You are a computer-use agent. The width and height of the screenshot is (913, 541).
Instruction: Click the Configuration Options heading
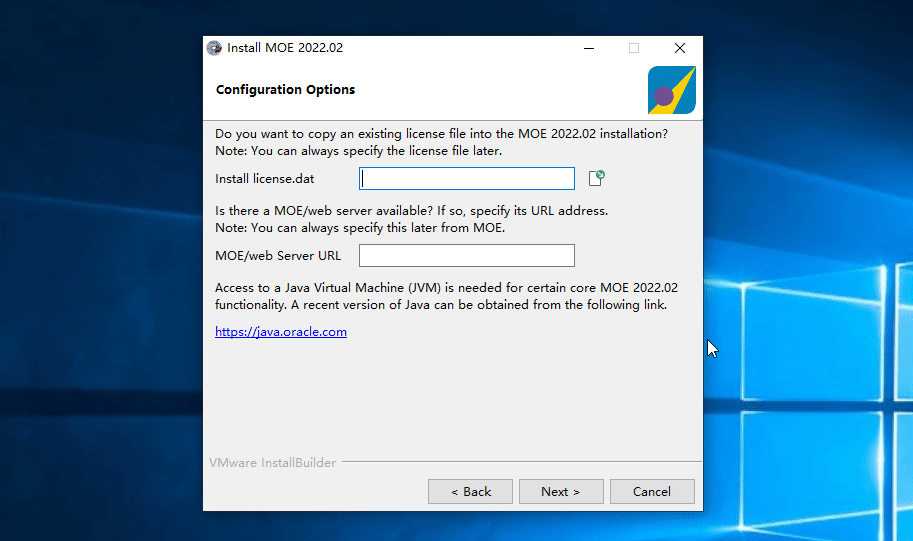[x=285, y=90]
